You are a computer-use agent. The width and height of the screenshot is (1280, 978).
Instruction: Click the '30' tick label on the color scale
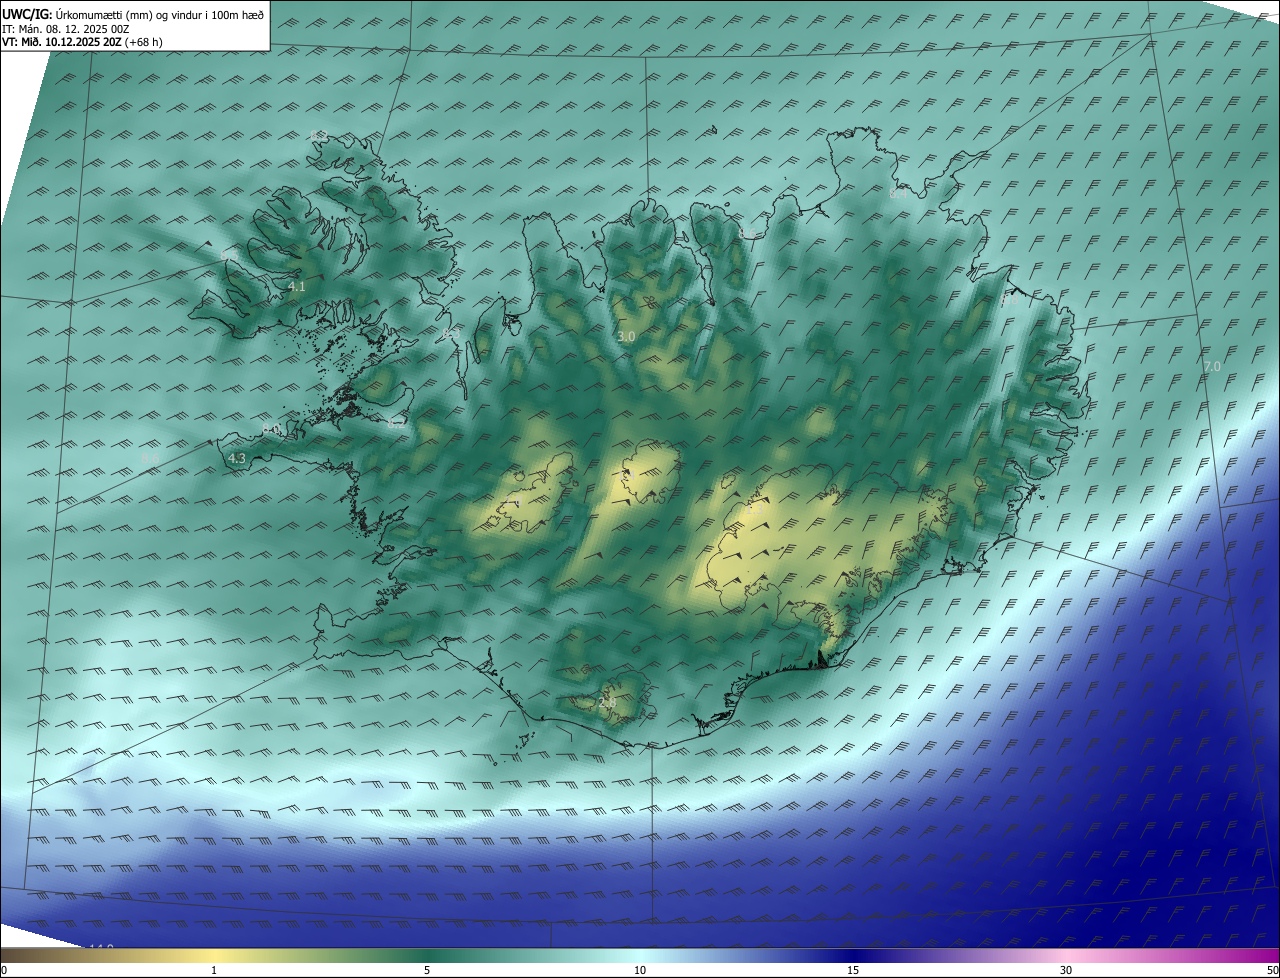pyautogui.click(x=1066, y=970)
